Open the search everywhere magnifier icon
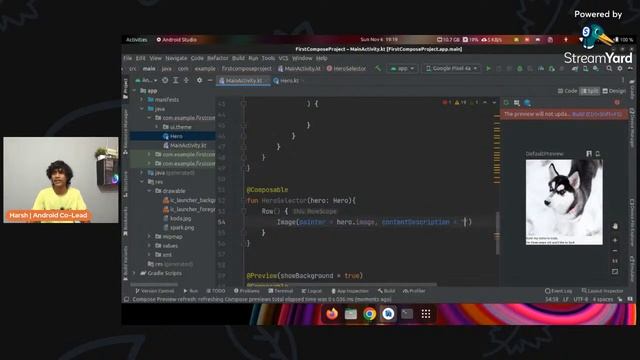The height and width of the screenshot is (360, 640). pyautogui.click(x=609, y=69)
